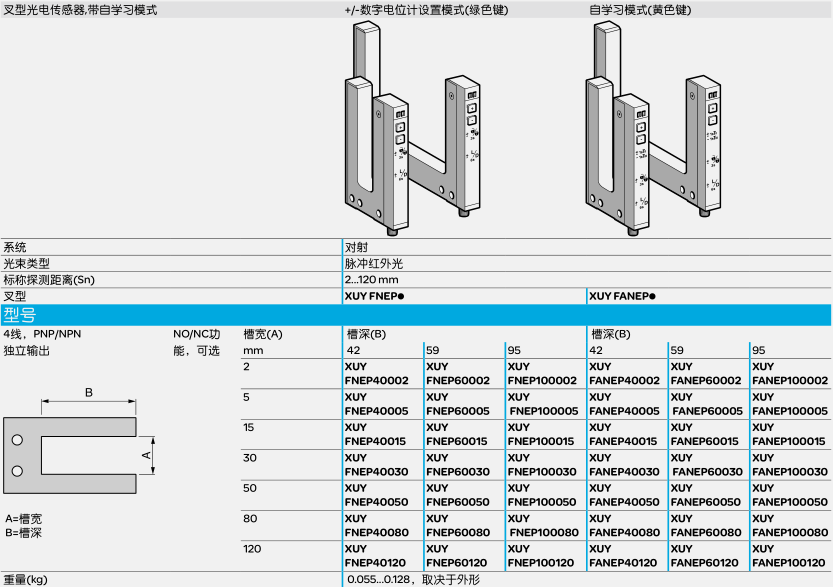Click the 2...120 mm sensing distance value
The width and height of the screenshot is (833, 587).
click(370, 280)
